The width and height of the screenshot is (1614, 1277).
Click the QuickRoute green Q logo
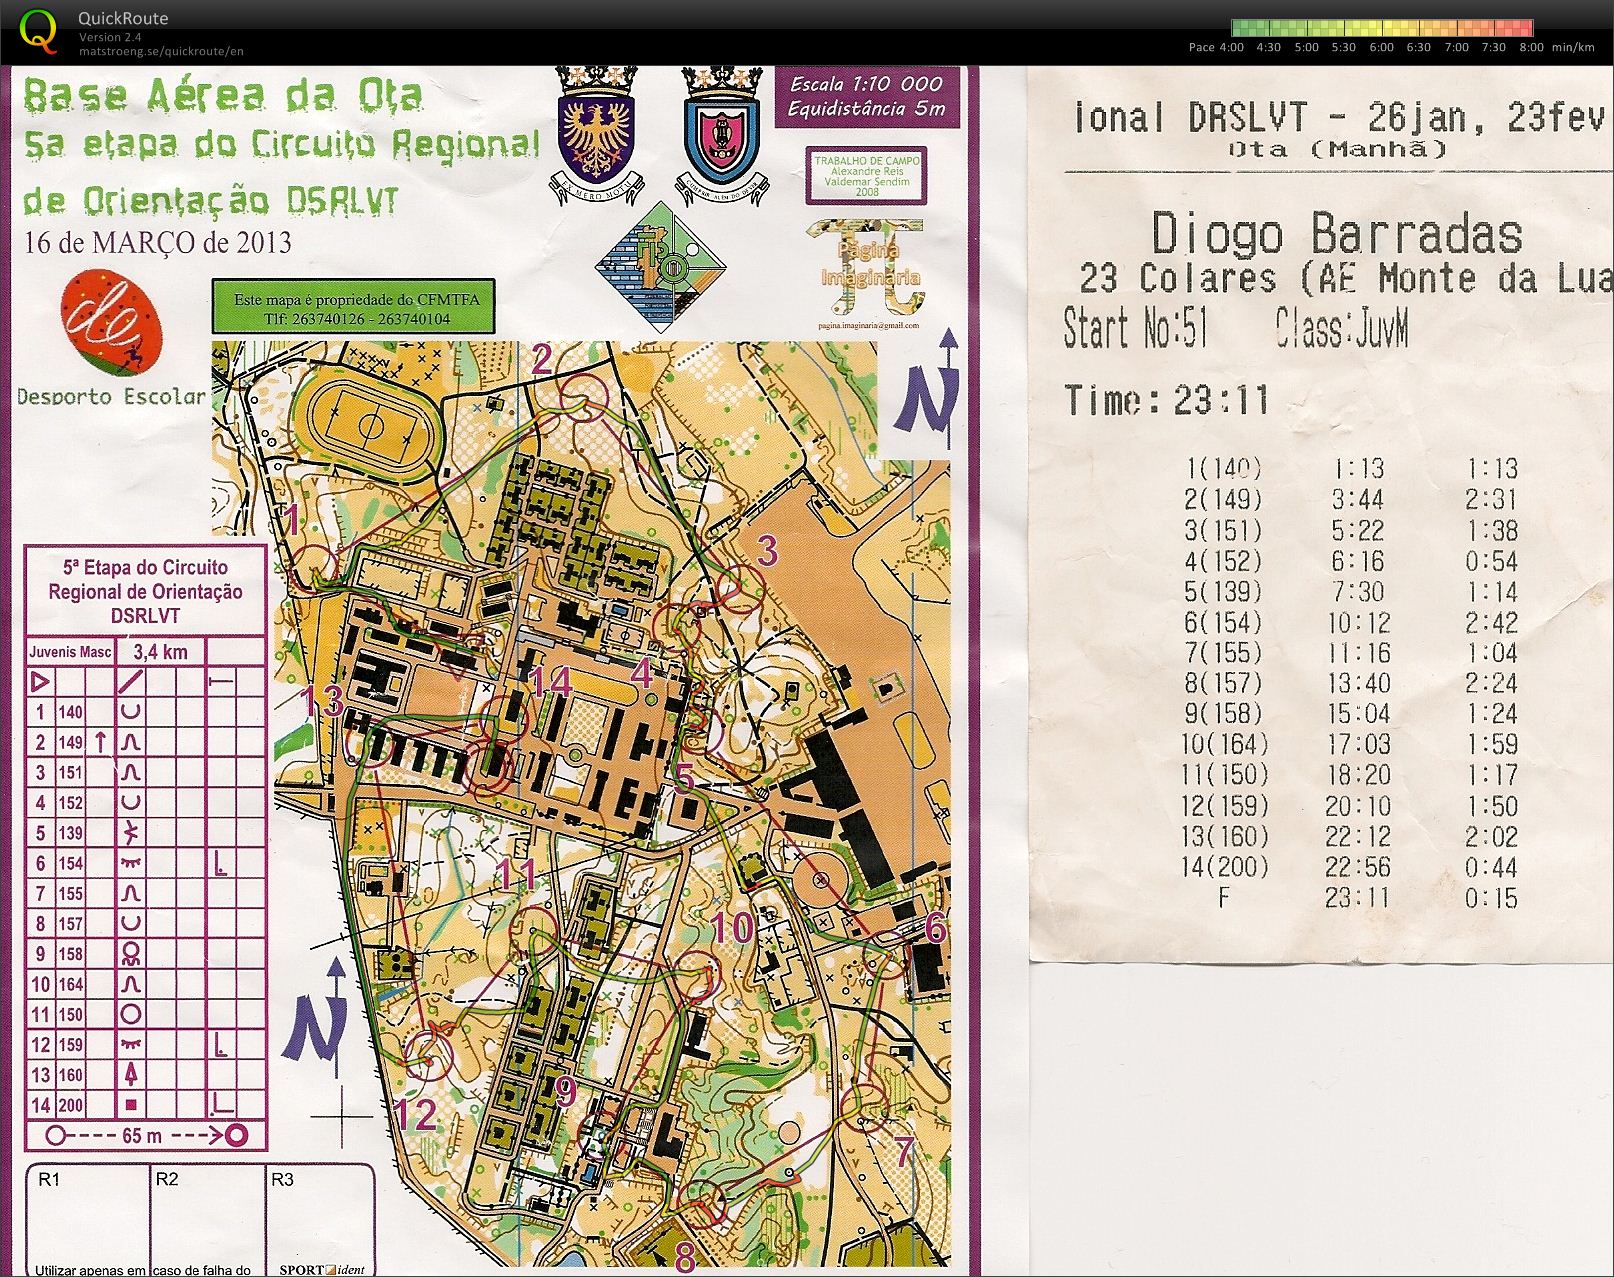[x=39, y=30]
